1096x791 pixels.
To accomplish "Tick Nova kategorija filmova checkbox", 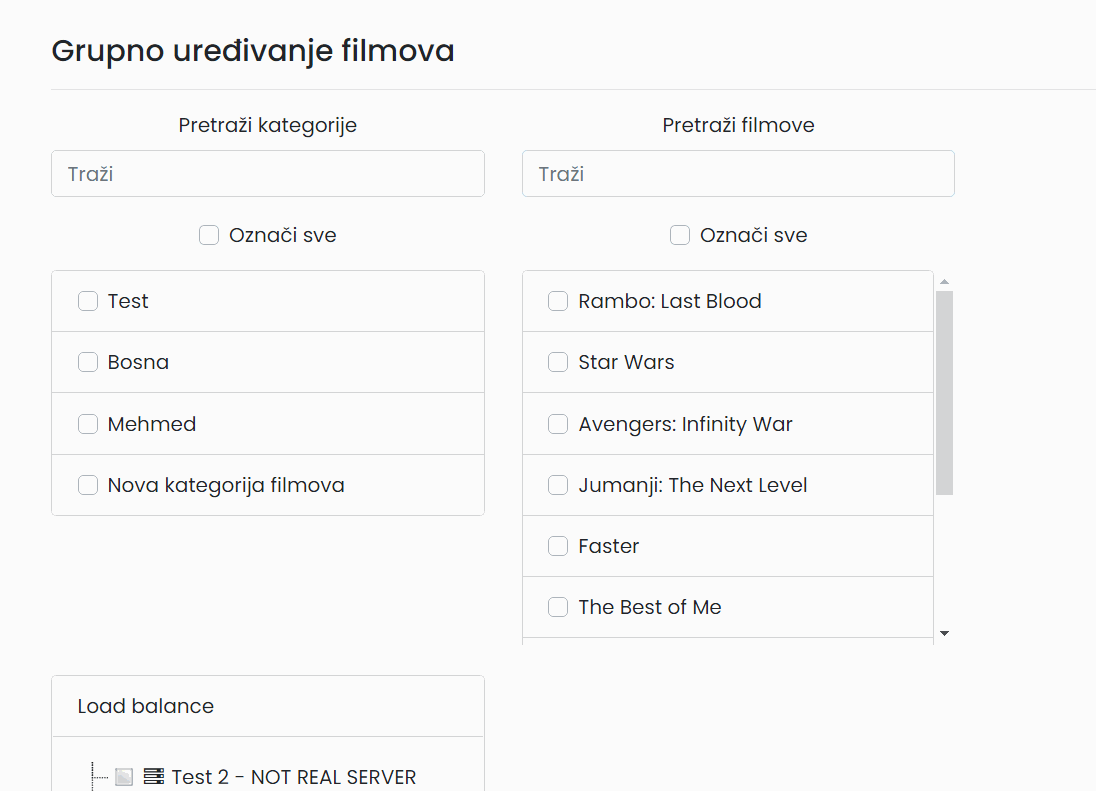I will [x=88, y=485].
